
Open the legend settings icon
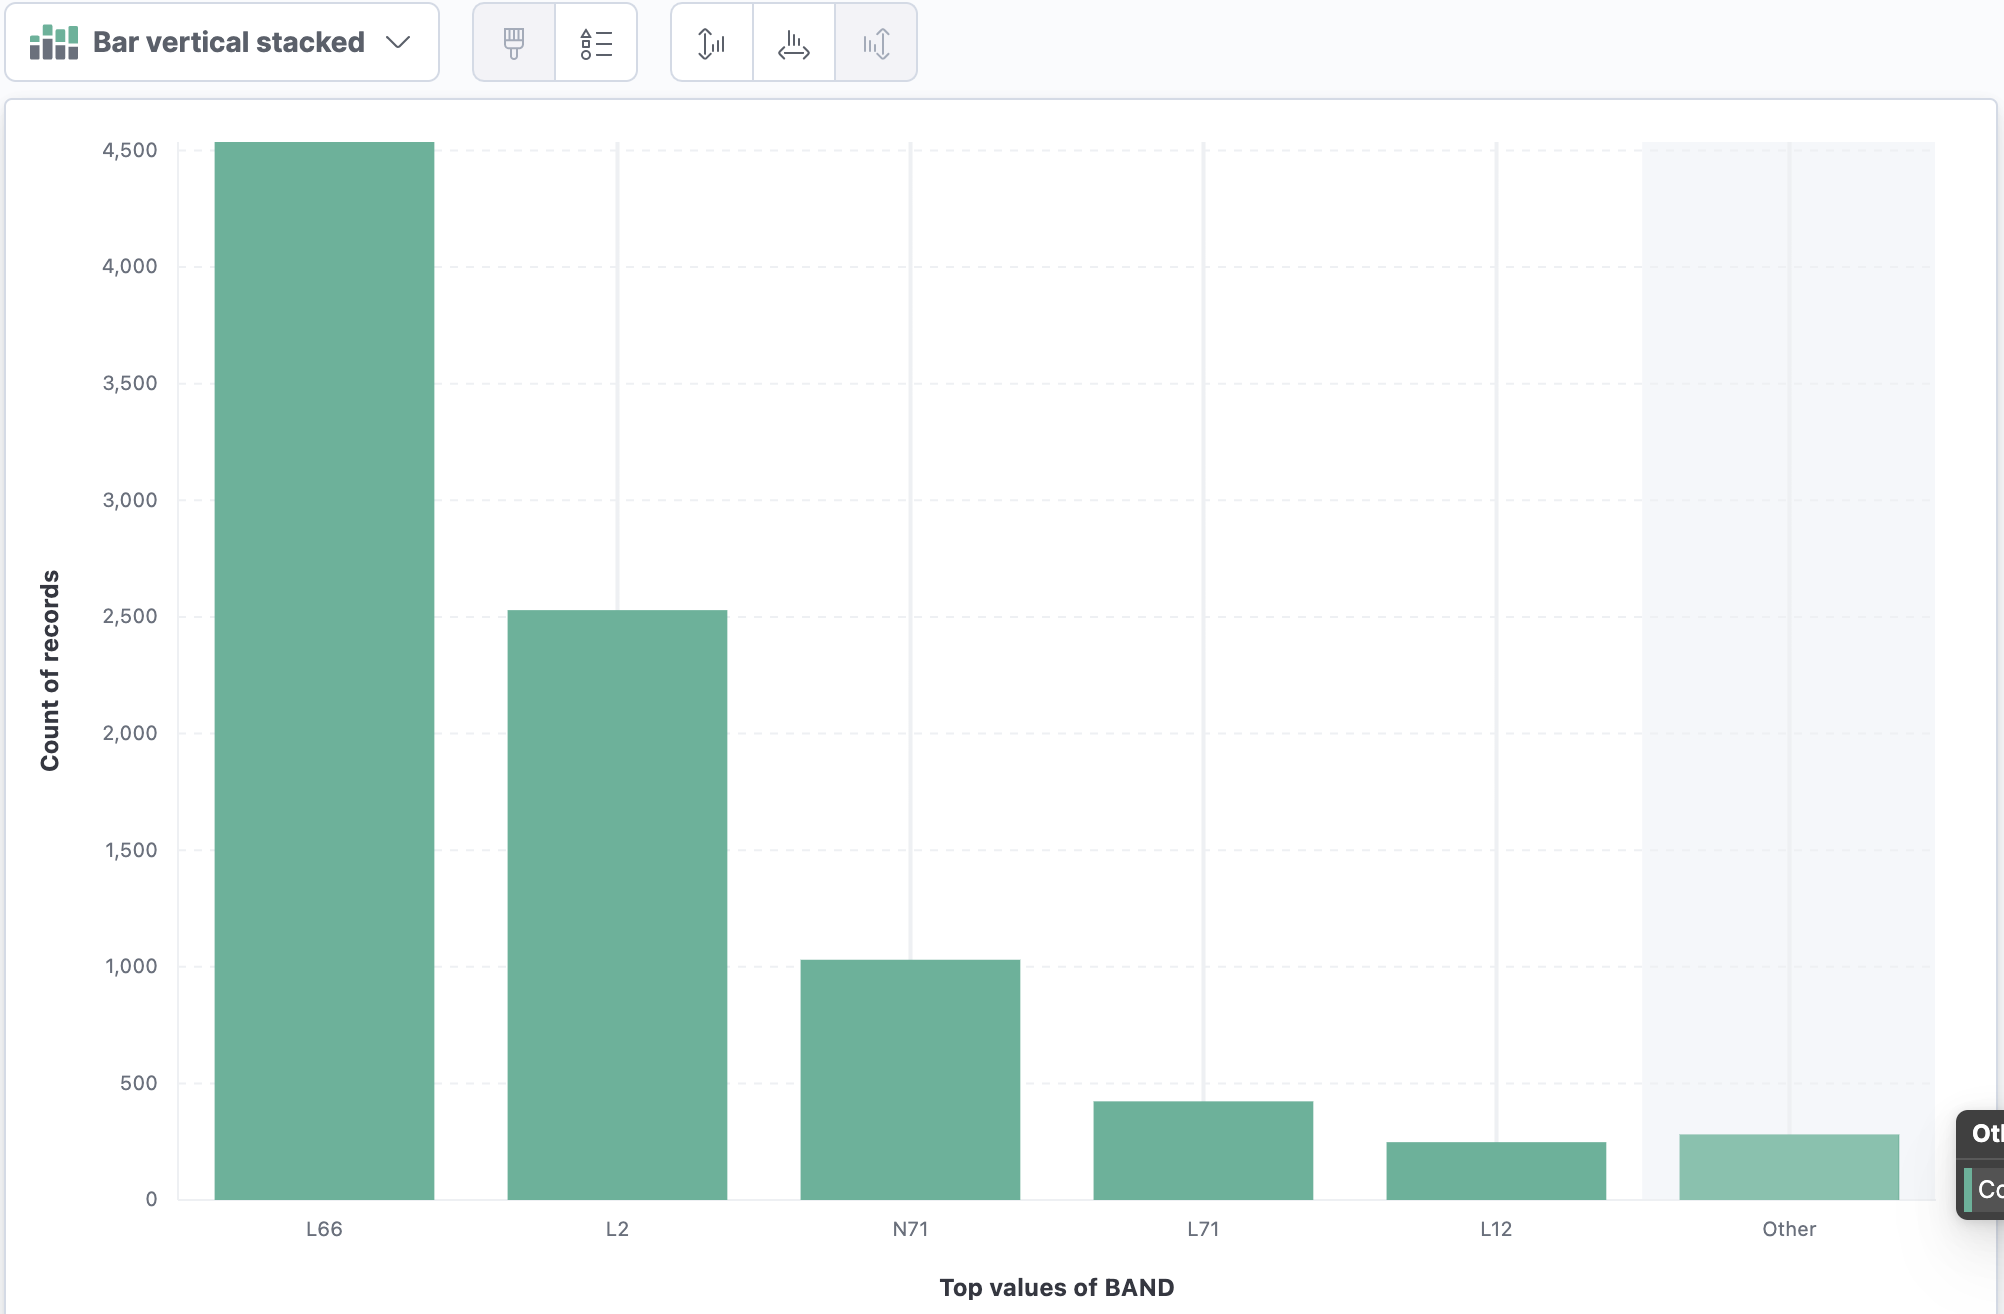point(596,42)
